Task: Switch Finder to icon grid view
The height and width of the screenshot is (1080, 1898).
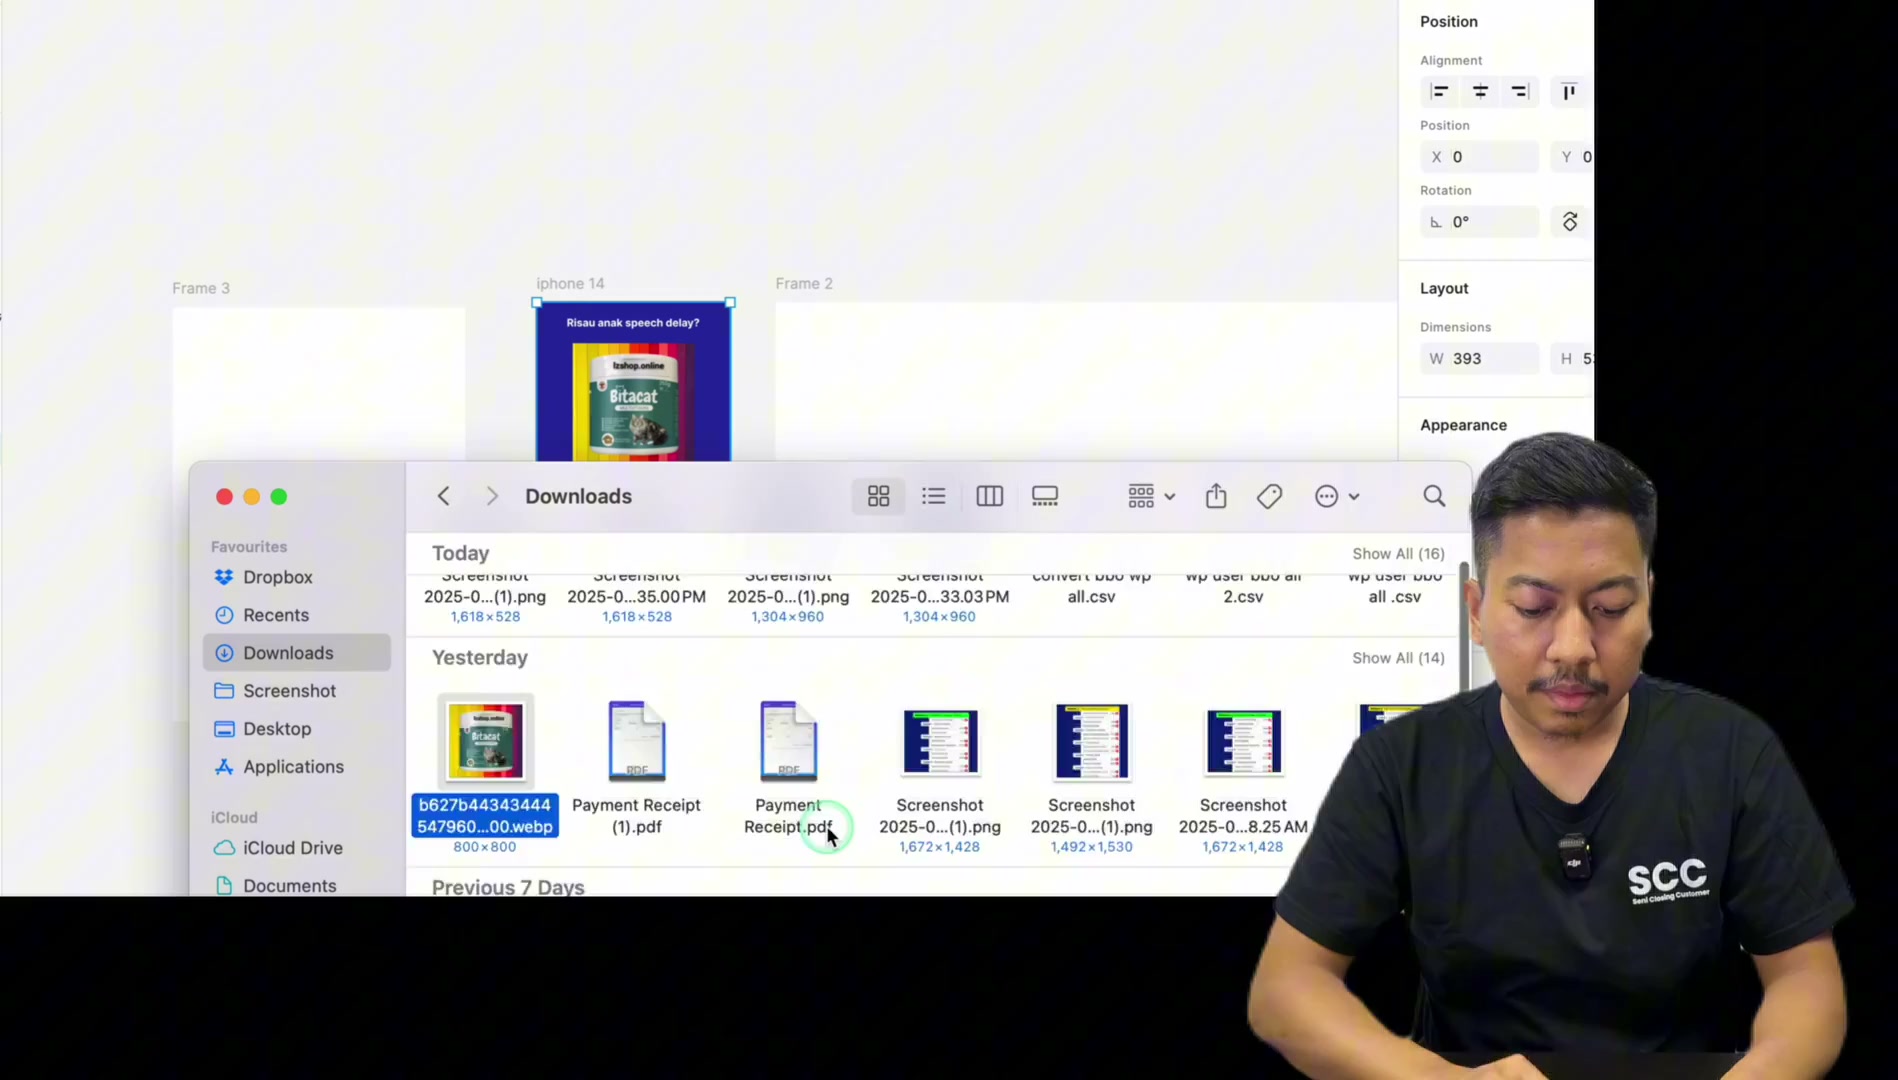Action: pyautogui.click(x=878, y=496)
